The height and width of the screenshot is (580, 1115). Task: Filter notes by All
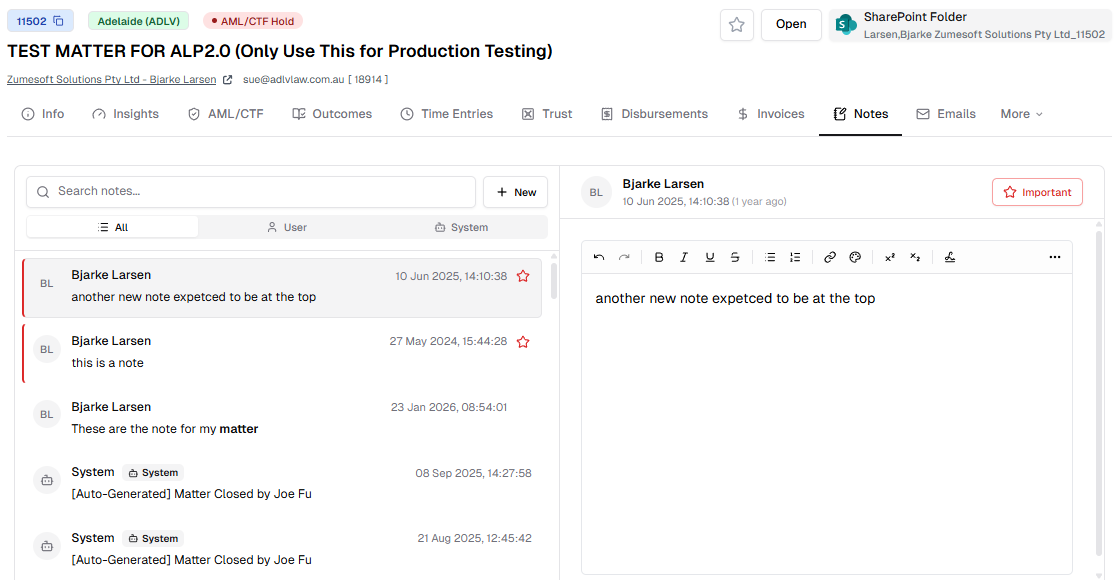tap(112, 227)
